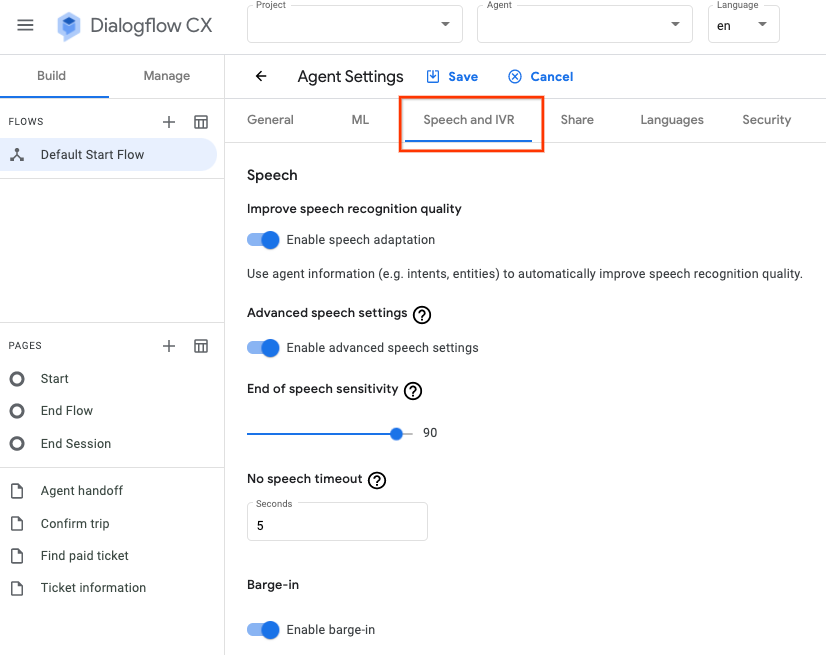Click the Agent Settings heading
The height and width of the screenshot is (655, 826).
[x=350, y=77]
